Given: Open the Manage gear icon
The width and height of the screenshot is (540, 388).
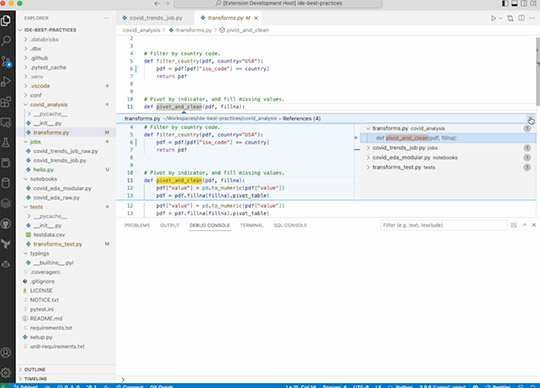Looking at the screenshot, I should coord(6,373).
